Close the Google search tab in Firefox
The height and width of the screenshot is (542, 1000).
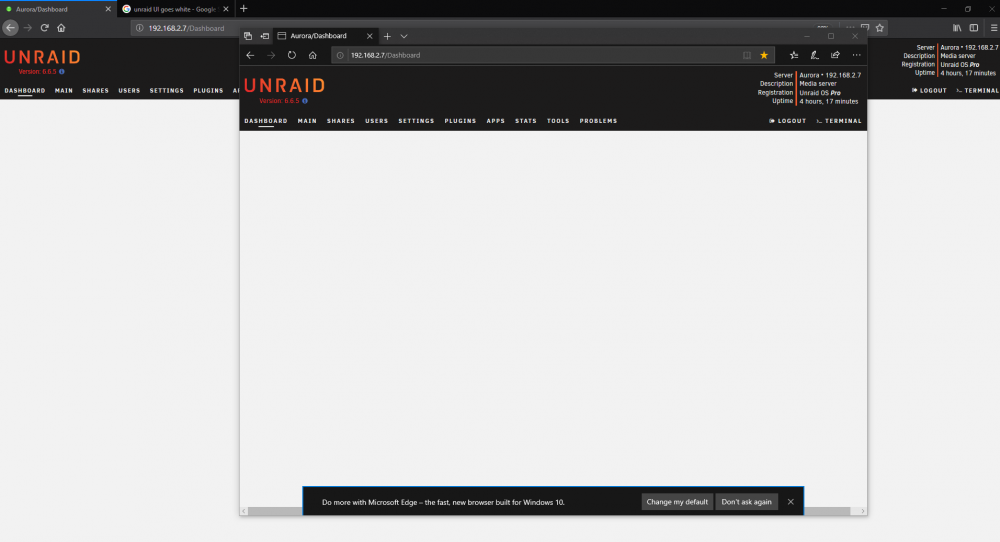[226, 9]
